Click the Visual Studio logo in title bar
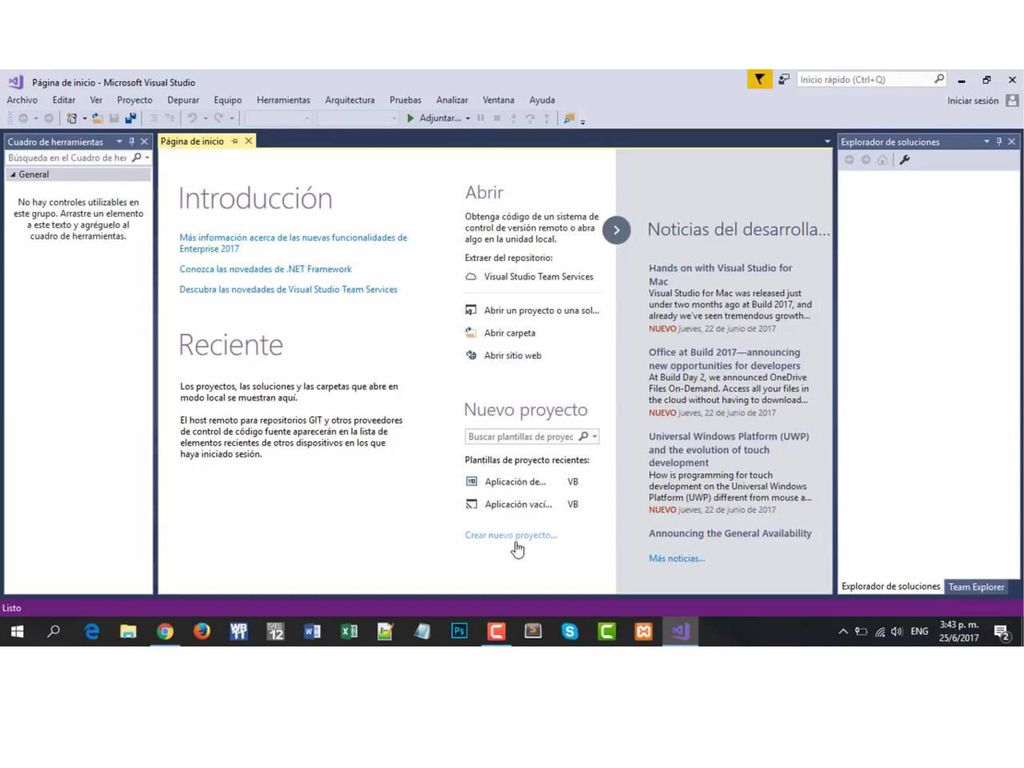The width and height of the screenshot is (1024, 768). pyautogui.click(x=16, y=82)
